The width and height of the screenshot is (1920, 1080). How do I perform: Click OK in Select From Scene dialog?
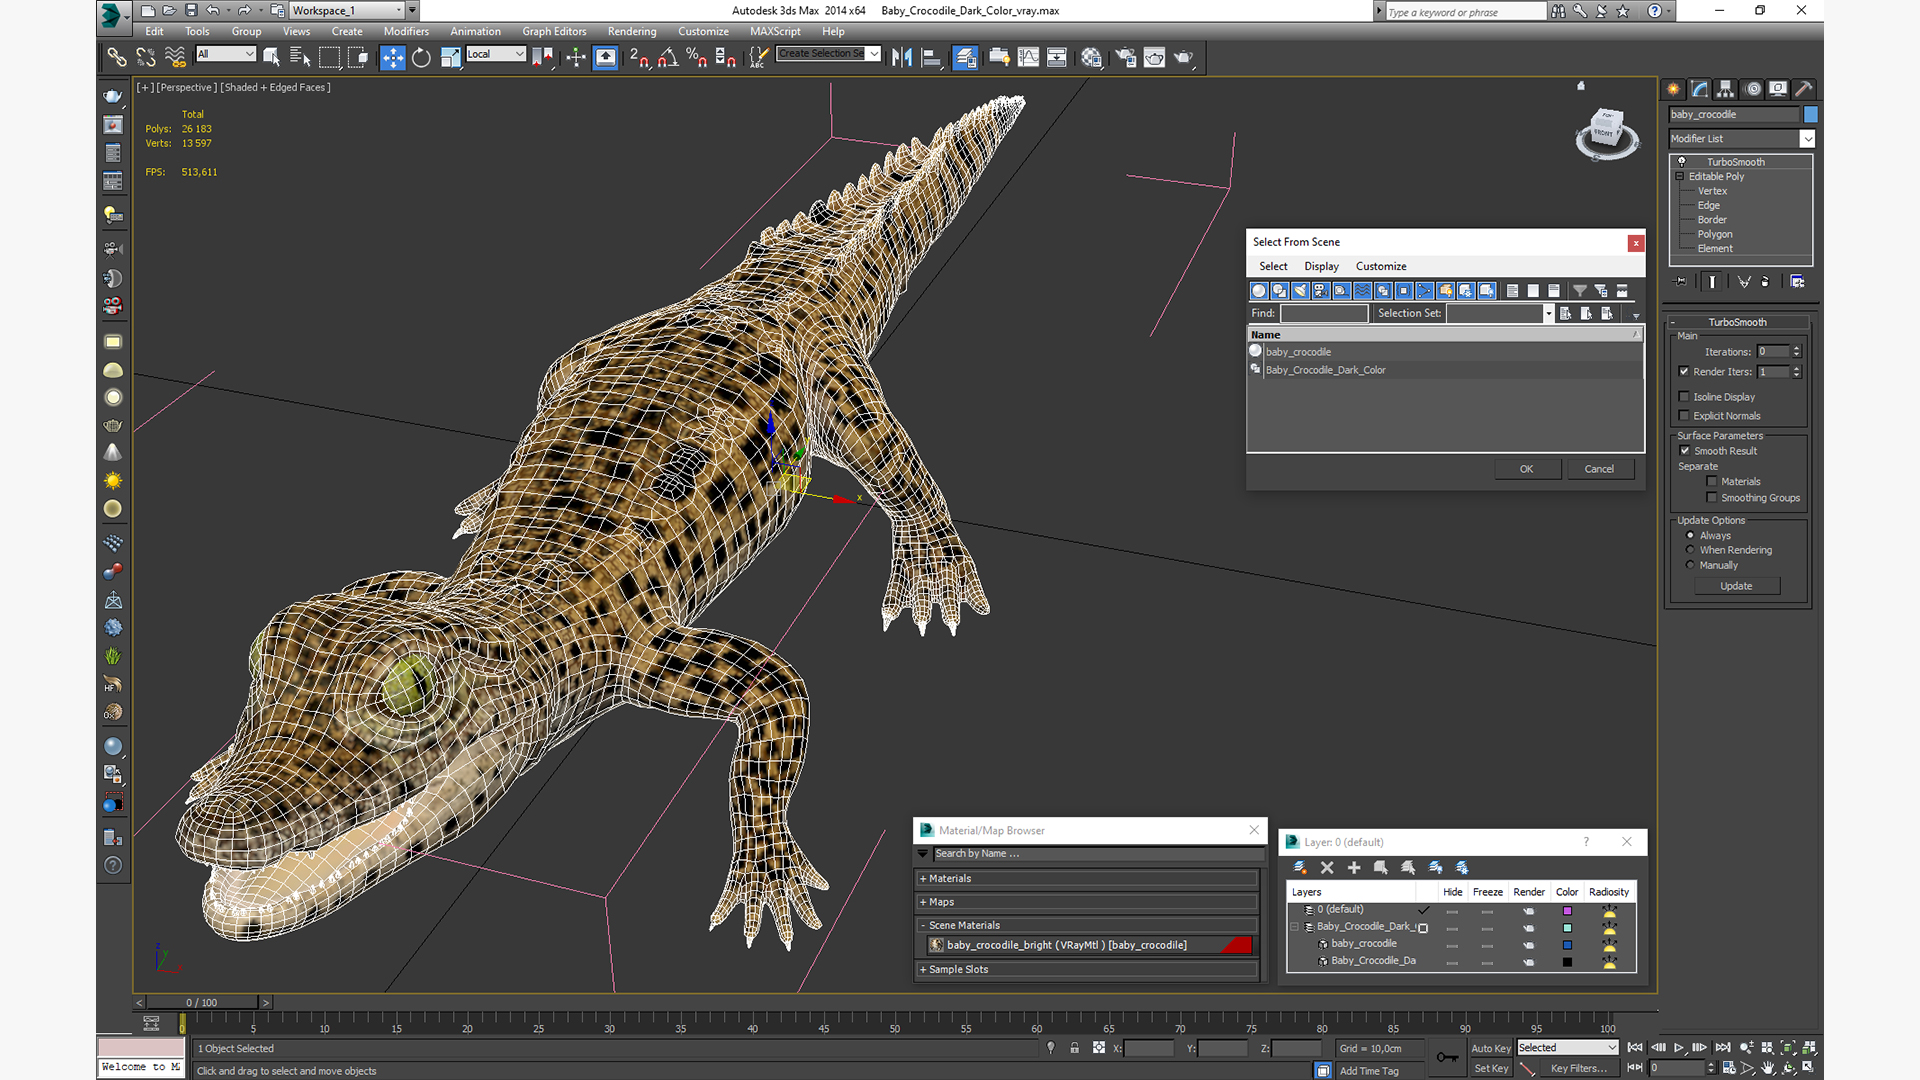(x=1527, y=469)
